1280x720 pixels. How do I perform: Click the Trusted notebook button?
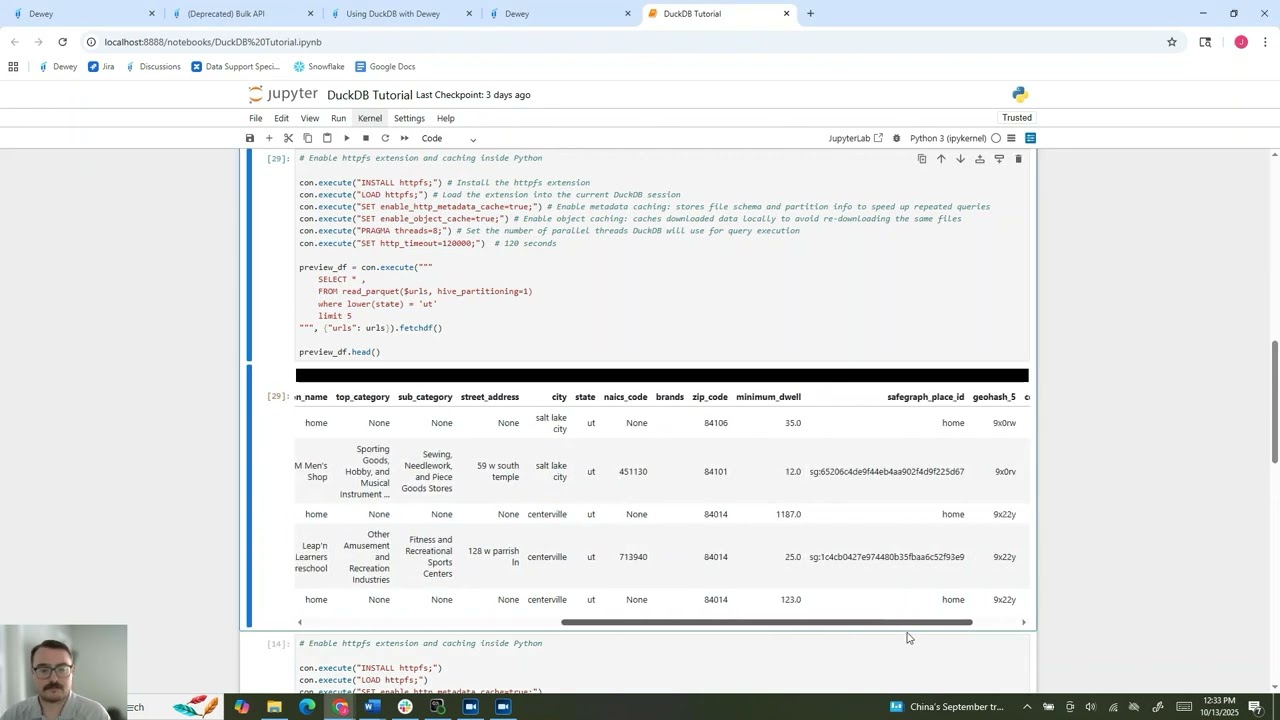[1017, 117]
